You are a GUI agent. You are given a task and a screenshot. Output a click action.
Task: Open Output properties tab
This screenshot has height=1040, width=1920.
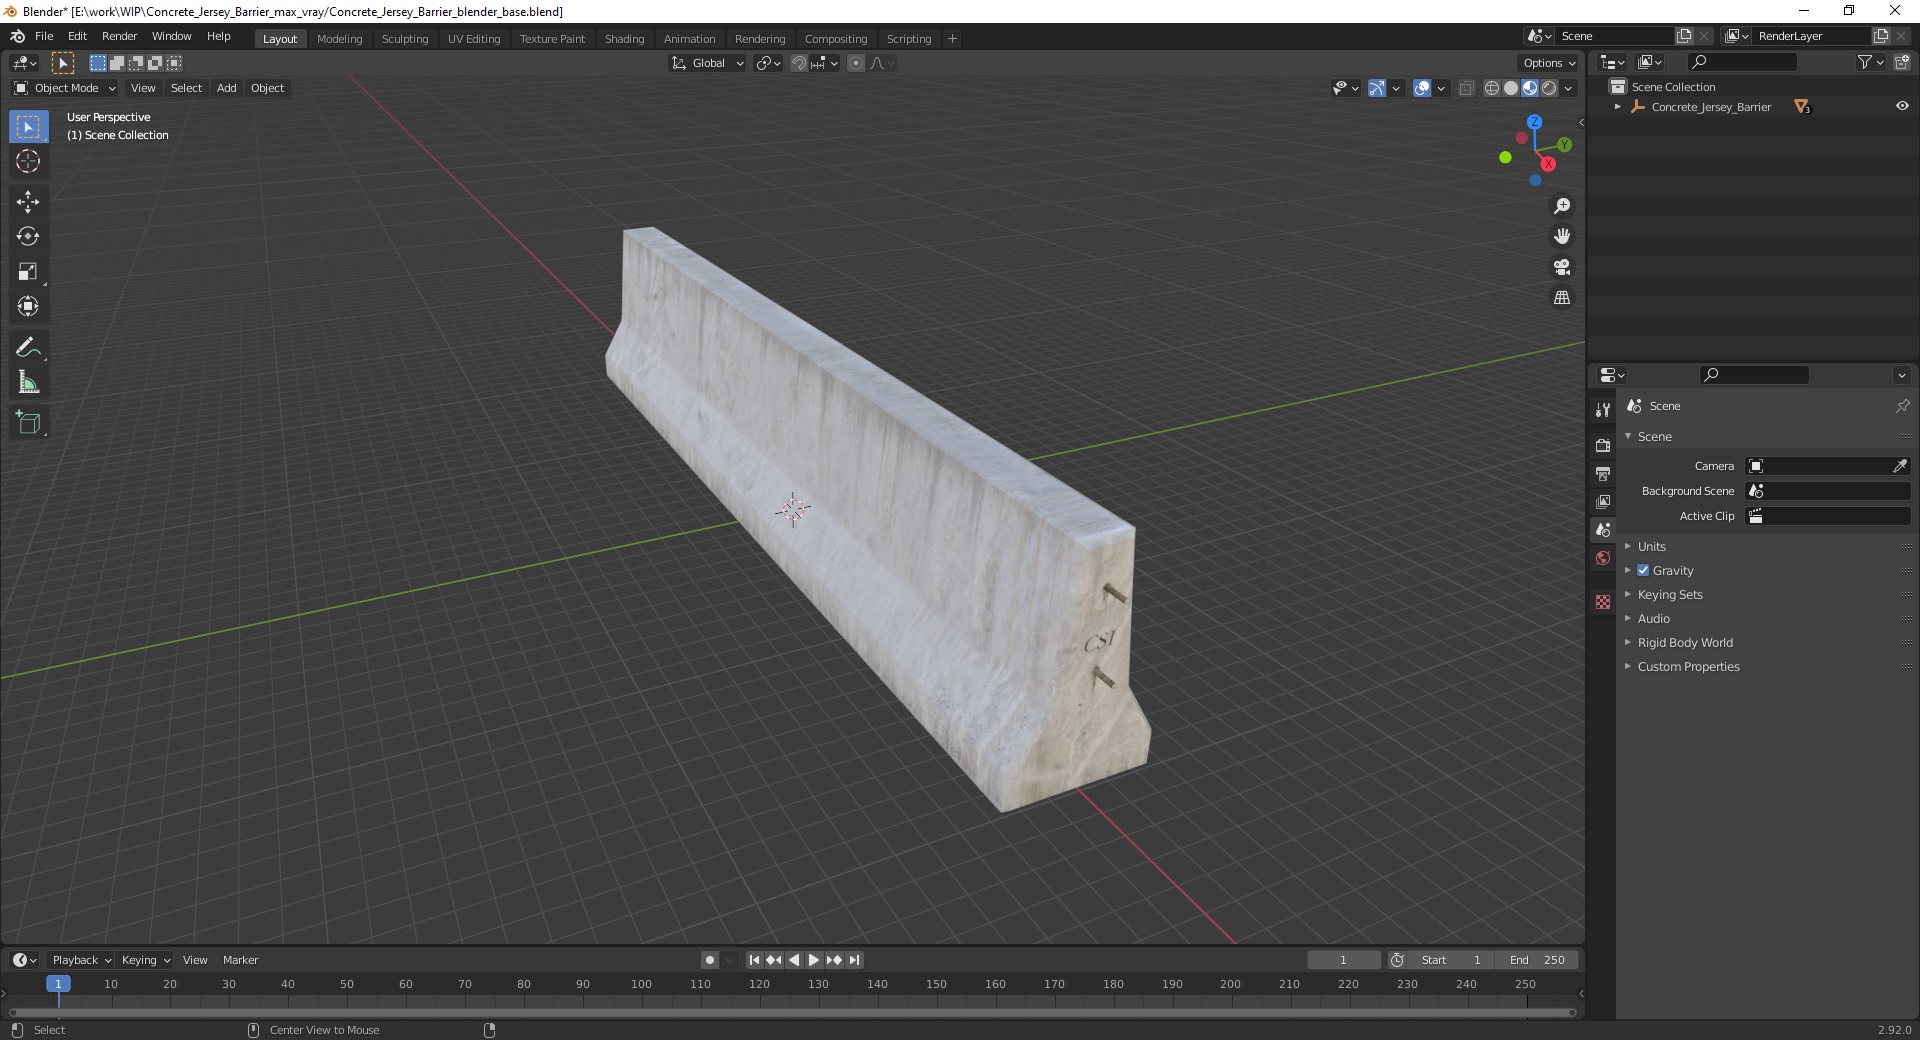pos(1603,473)
